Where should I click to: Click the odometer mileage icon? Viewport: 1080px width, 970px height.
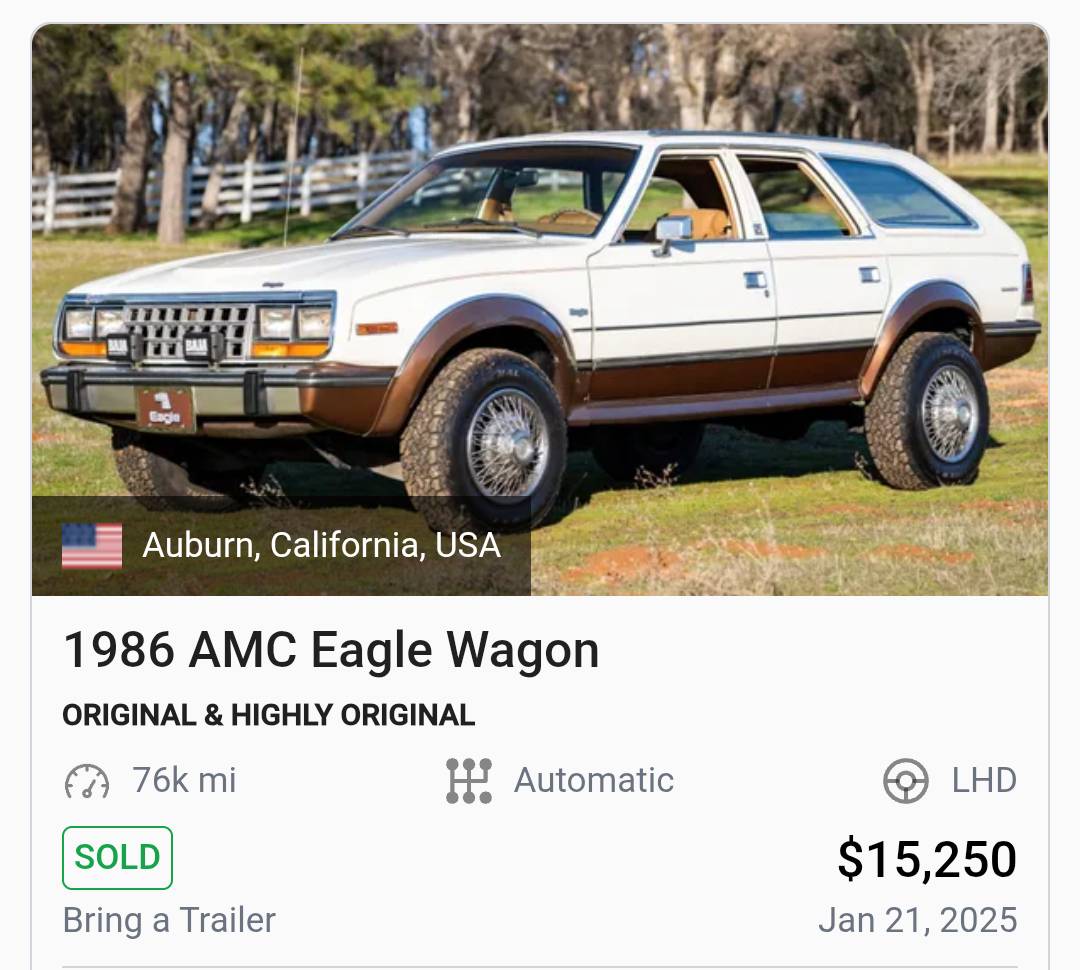click(x=87, y=781)
